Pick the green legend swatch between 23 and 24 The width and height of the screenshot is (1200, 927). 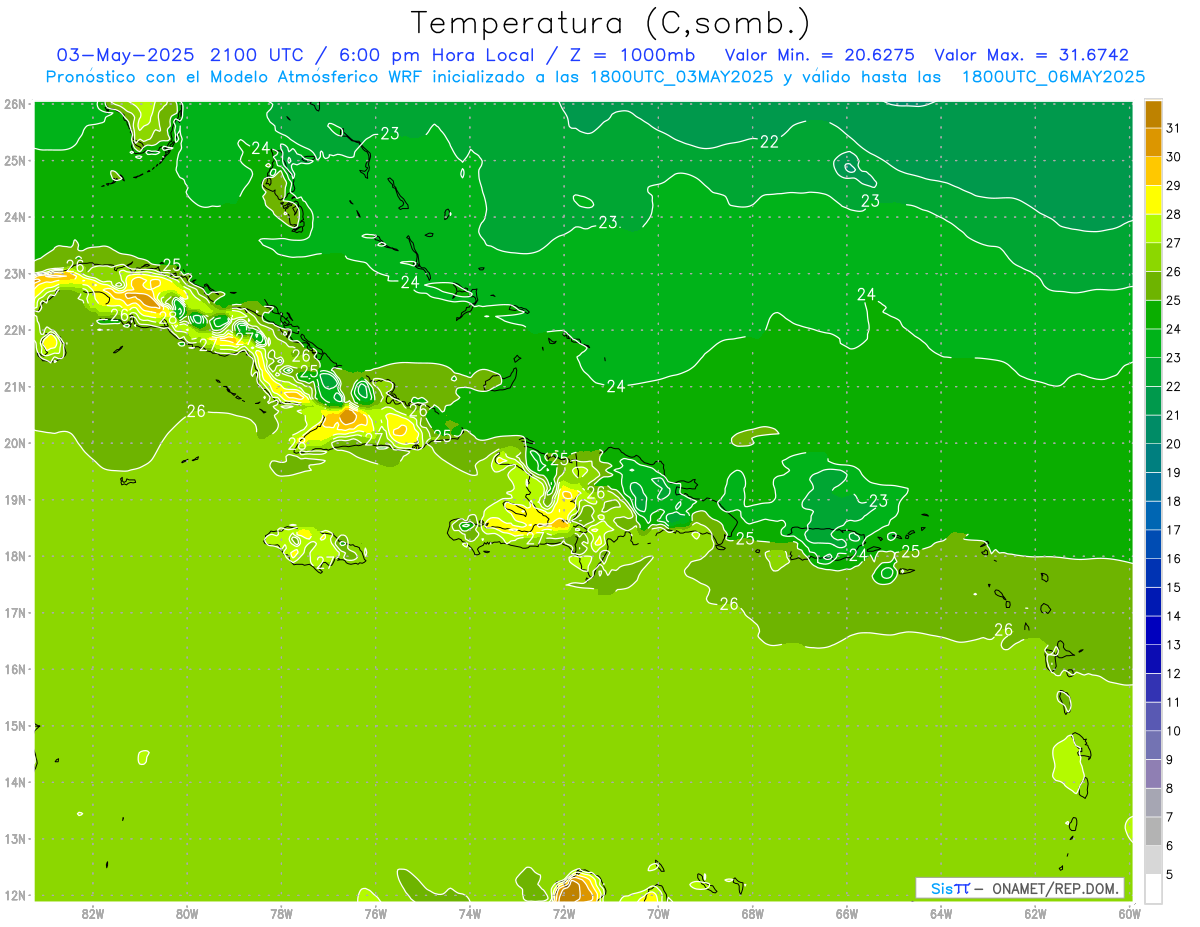point(1153,344)
